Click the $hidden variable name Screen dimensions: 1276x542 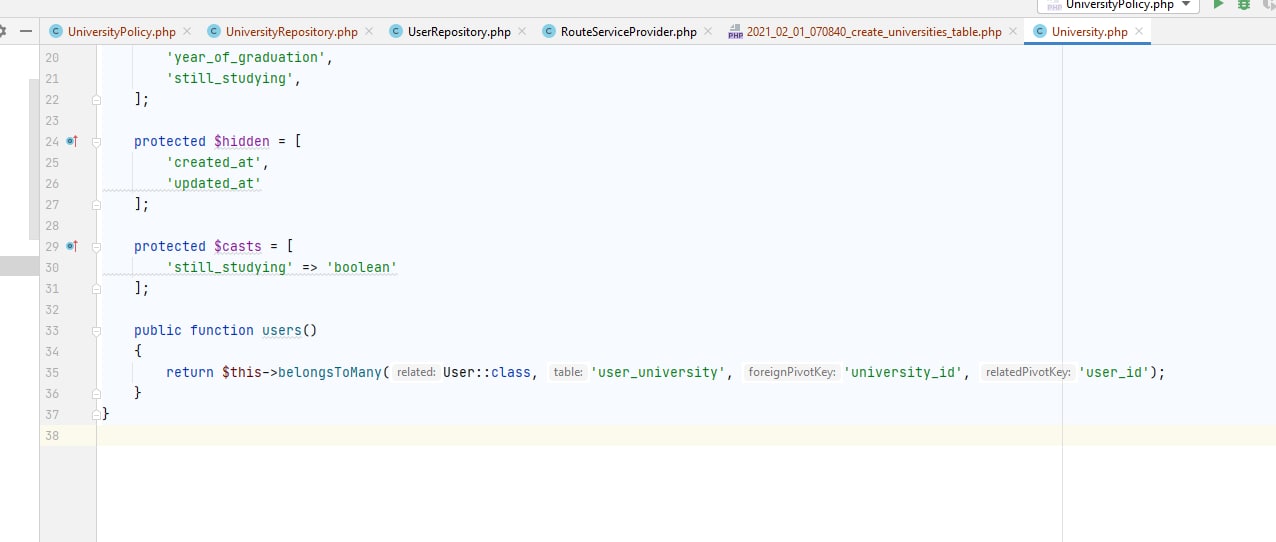pos(242,141)
